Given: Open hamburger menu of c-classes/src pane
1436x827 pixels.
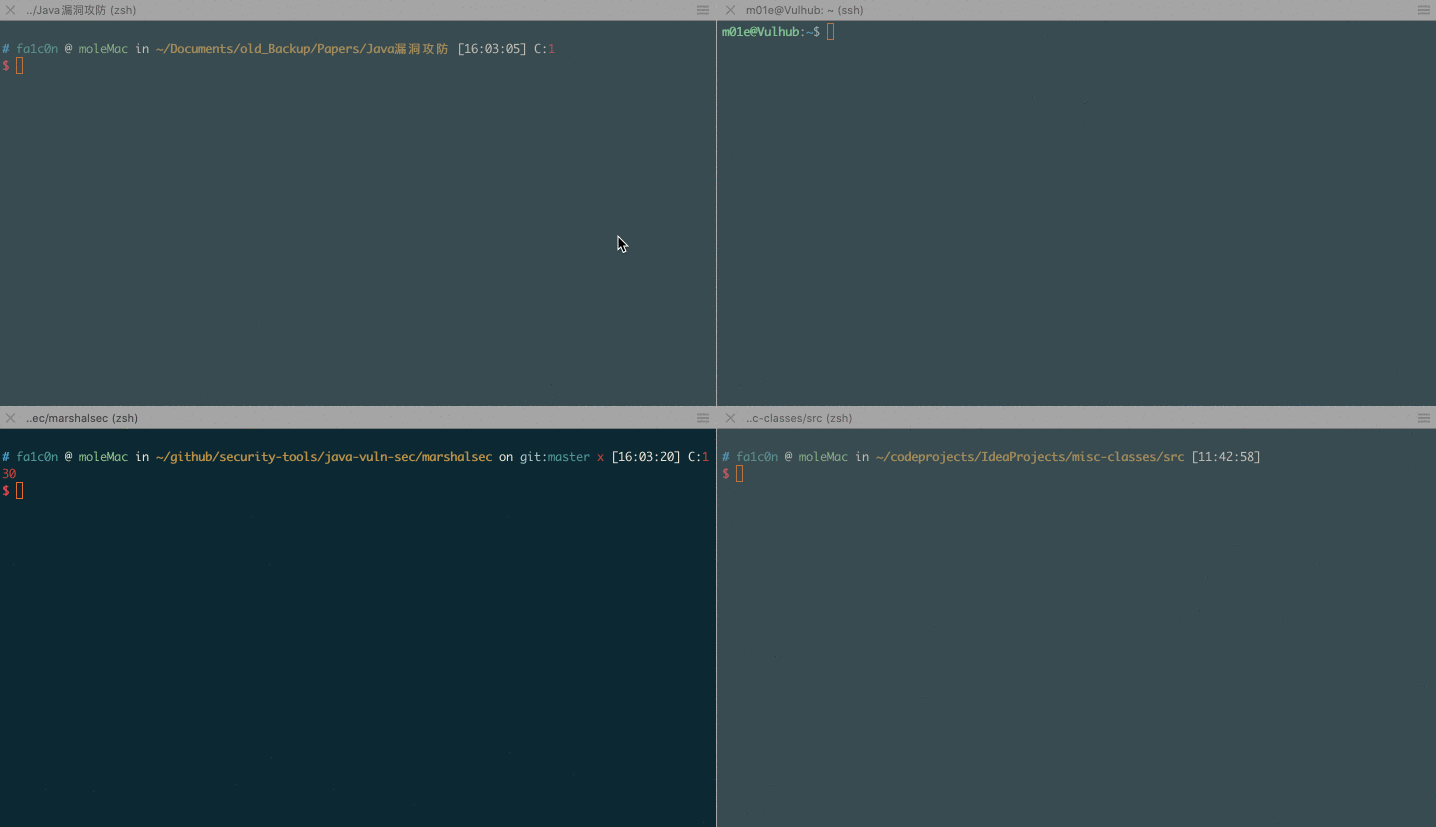Looking at the screenshot, I should pyautogui.click(x=1423, y=418).
